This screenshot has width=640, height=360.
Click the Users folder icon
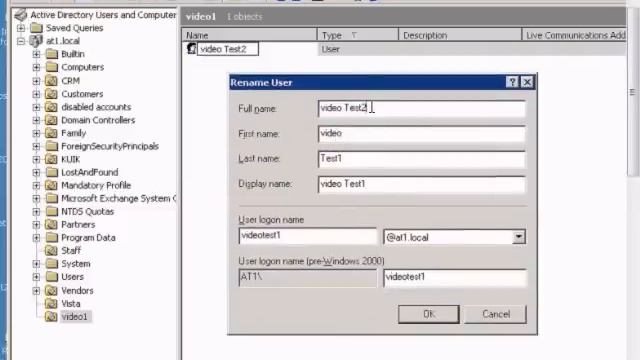tap(51, 277)
